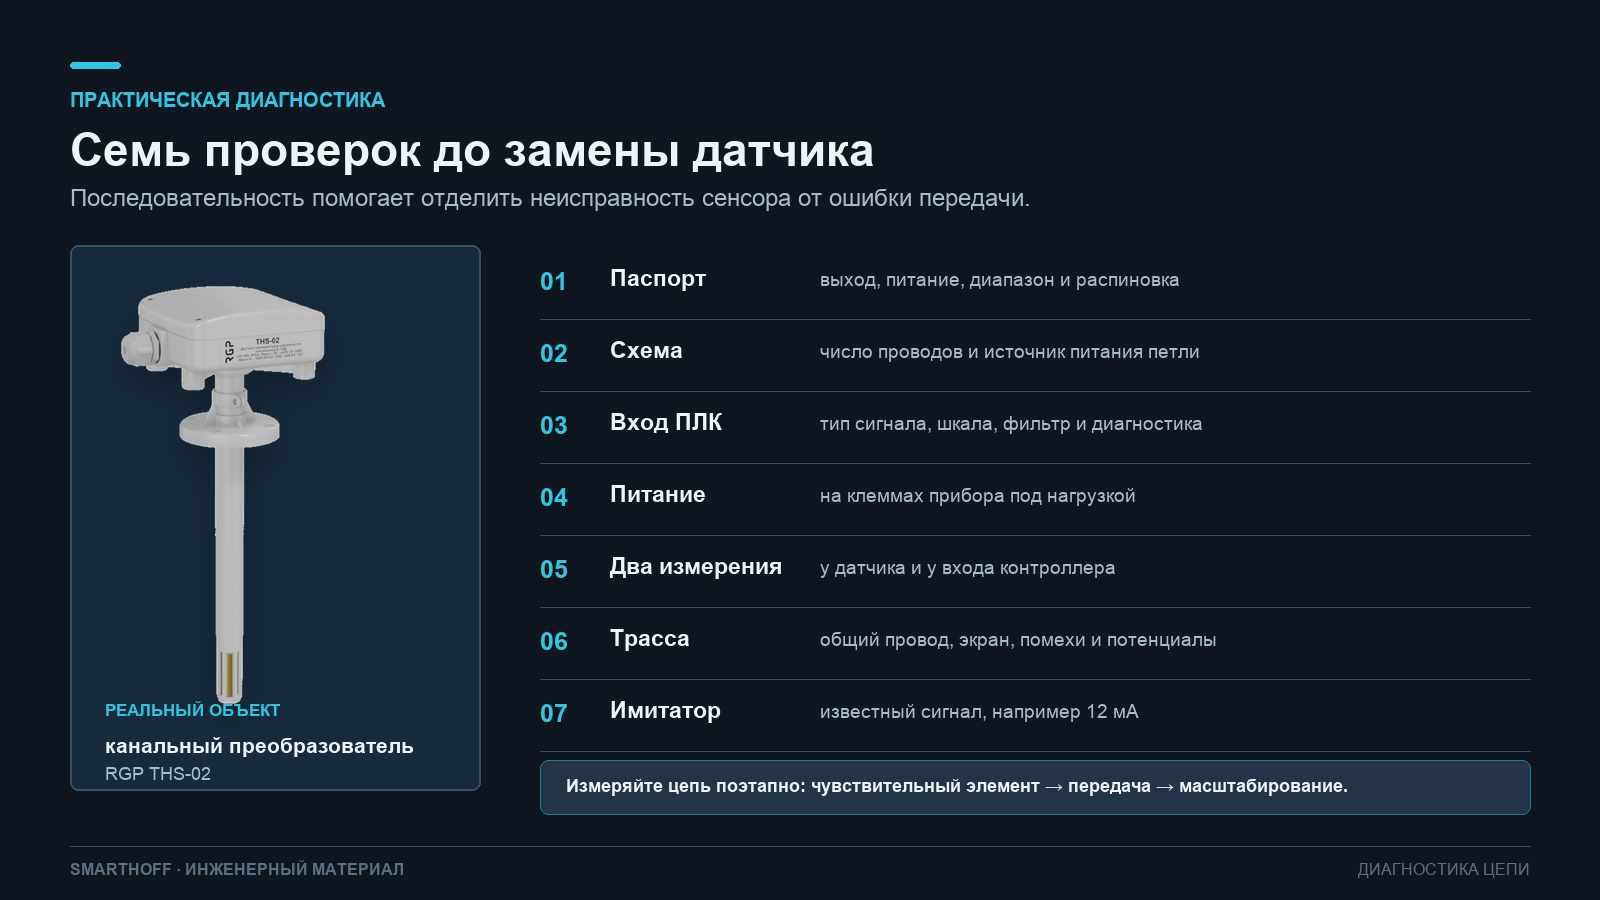The height and width of the screenshot is (900, 1600).
Task: Select the step title 'Имитатор'
Action: [665, 711]
